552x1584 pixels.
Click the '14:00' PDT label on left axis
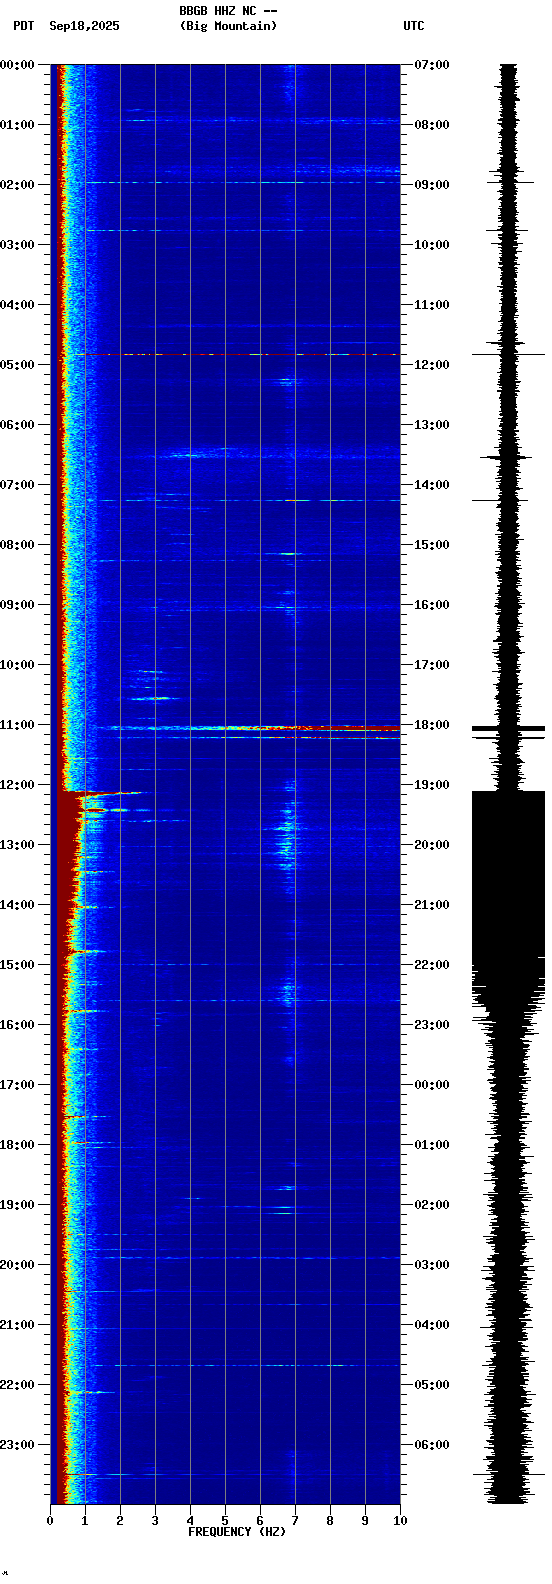[16, 905]
